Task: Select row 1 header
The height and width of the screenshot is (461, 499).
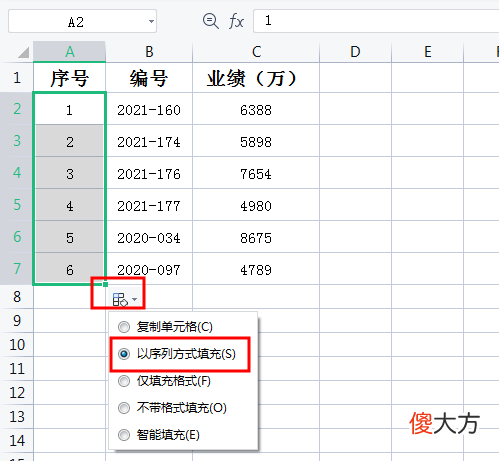Action: [17, 78]
